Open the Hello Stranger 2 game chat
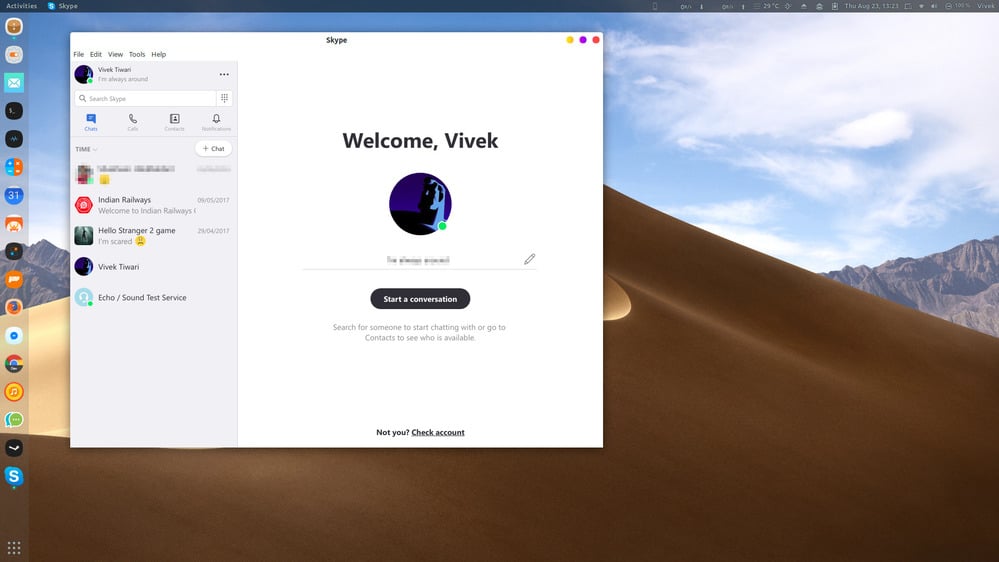 tap(153, 236)
